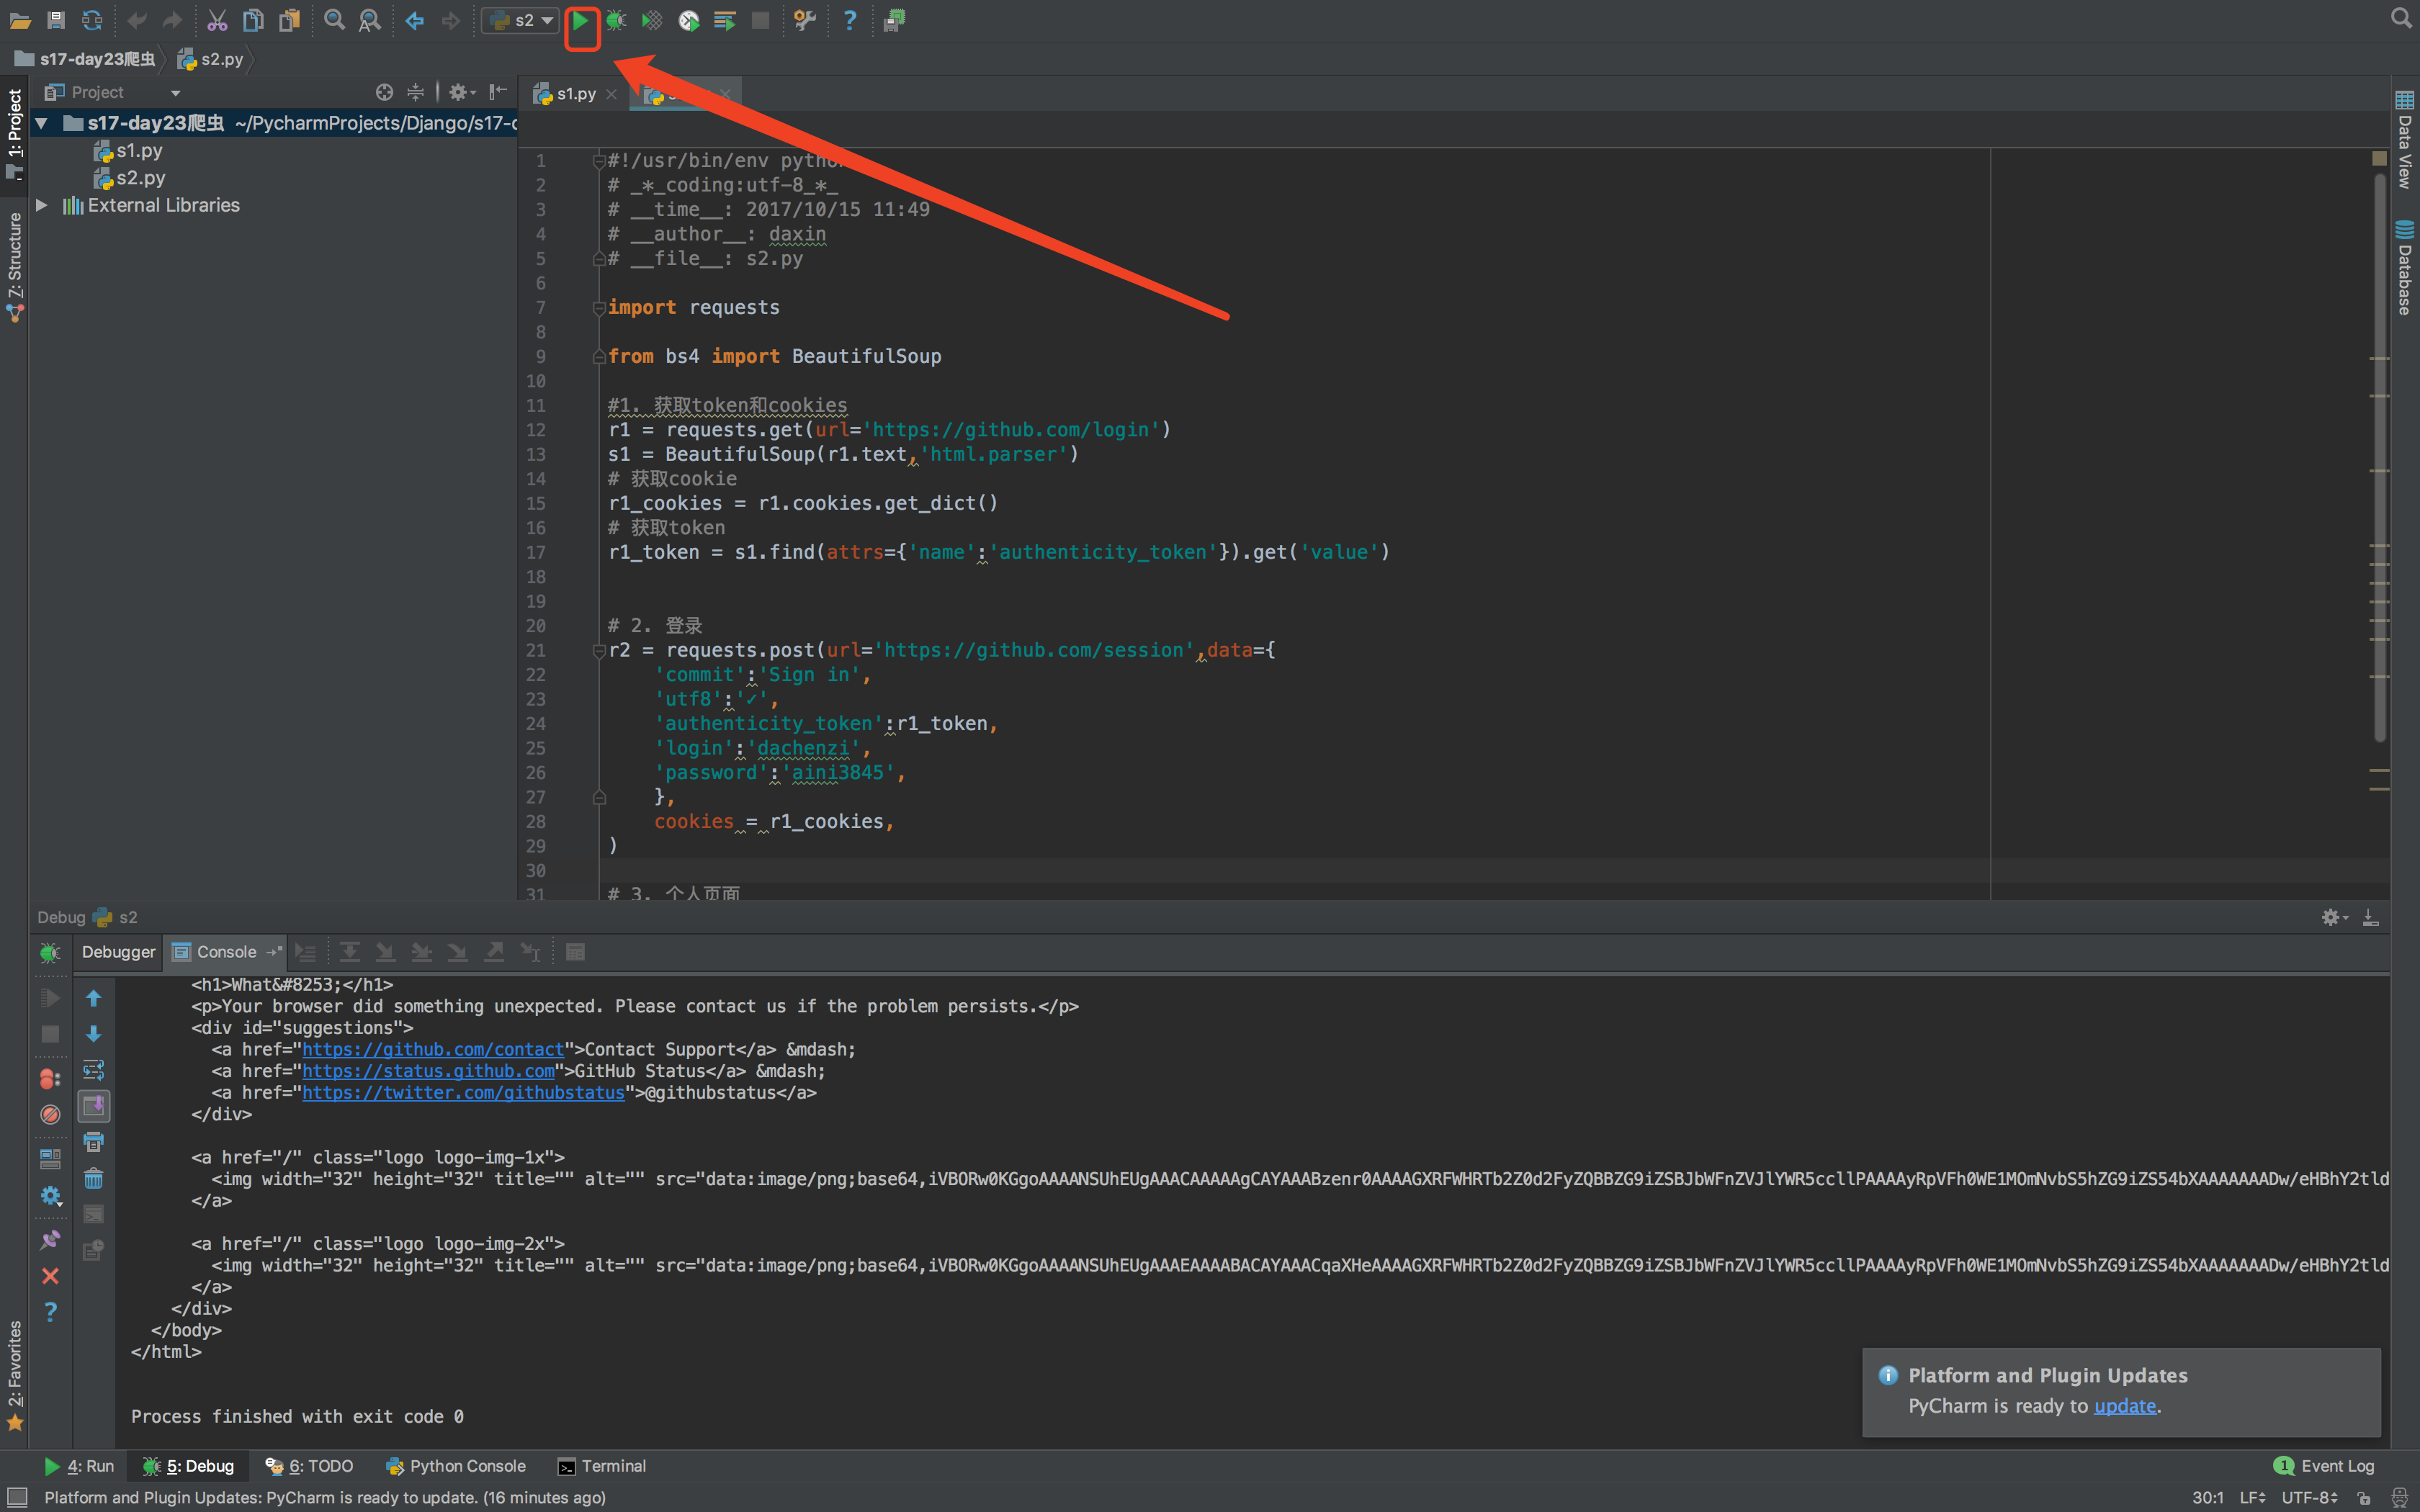Hide the Project panel with the side arrow icon
This screenshot has width=2420, height=1512.
pyautogui.click(x=497, y=92)
